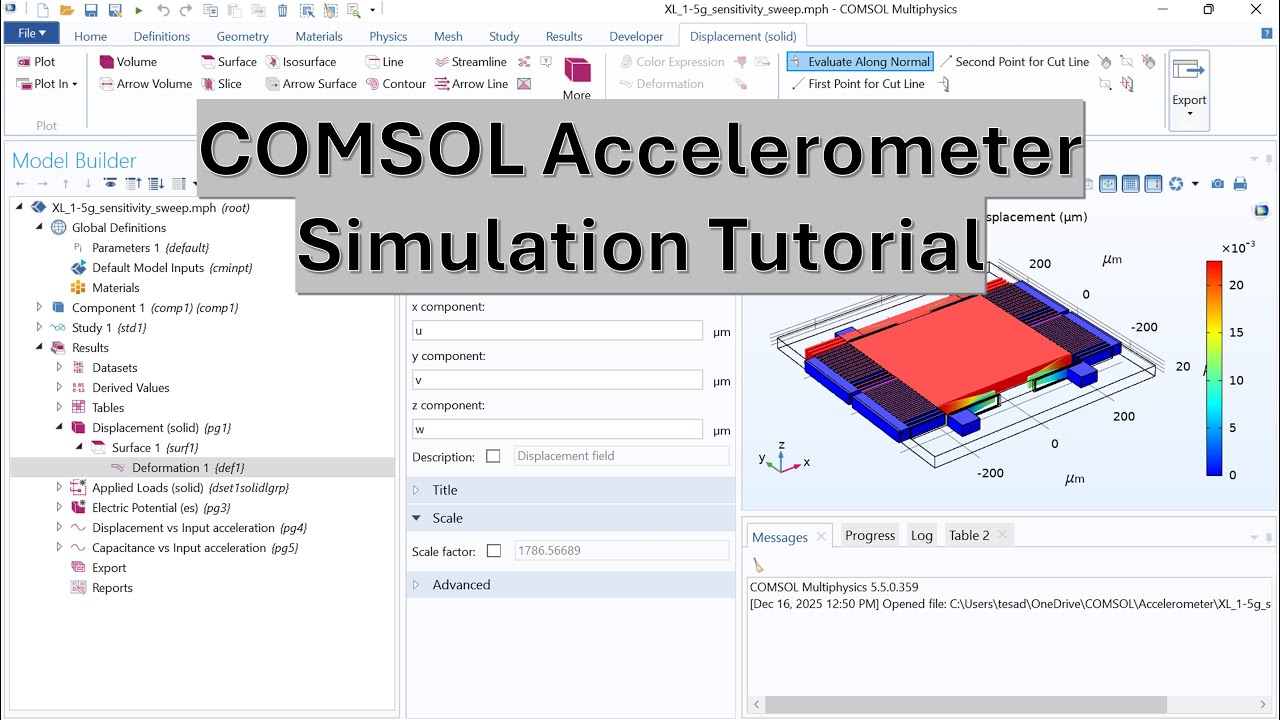Open the Geometry ribbon tab
The image size is (1280, 720).
[243, 36]
